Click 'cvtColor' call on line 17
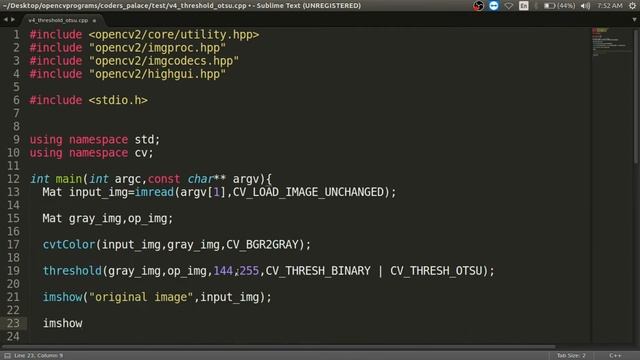Screen dimensions: 640x360 click(69, 244)
